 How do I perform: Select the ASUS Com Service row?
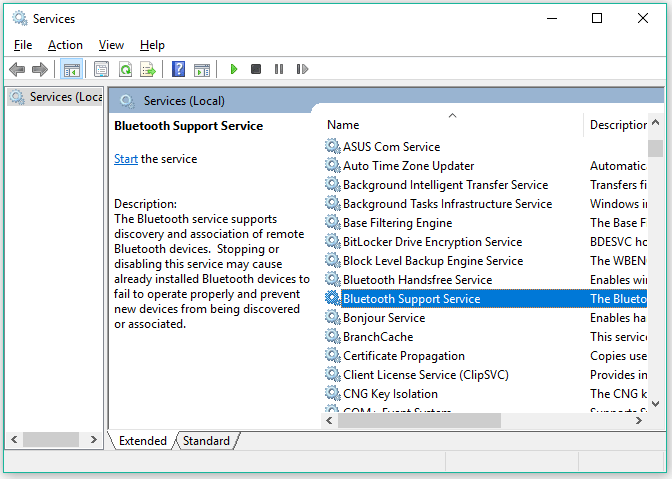(485, 147)
